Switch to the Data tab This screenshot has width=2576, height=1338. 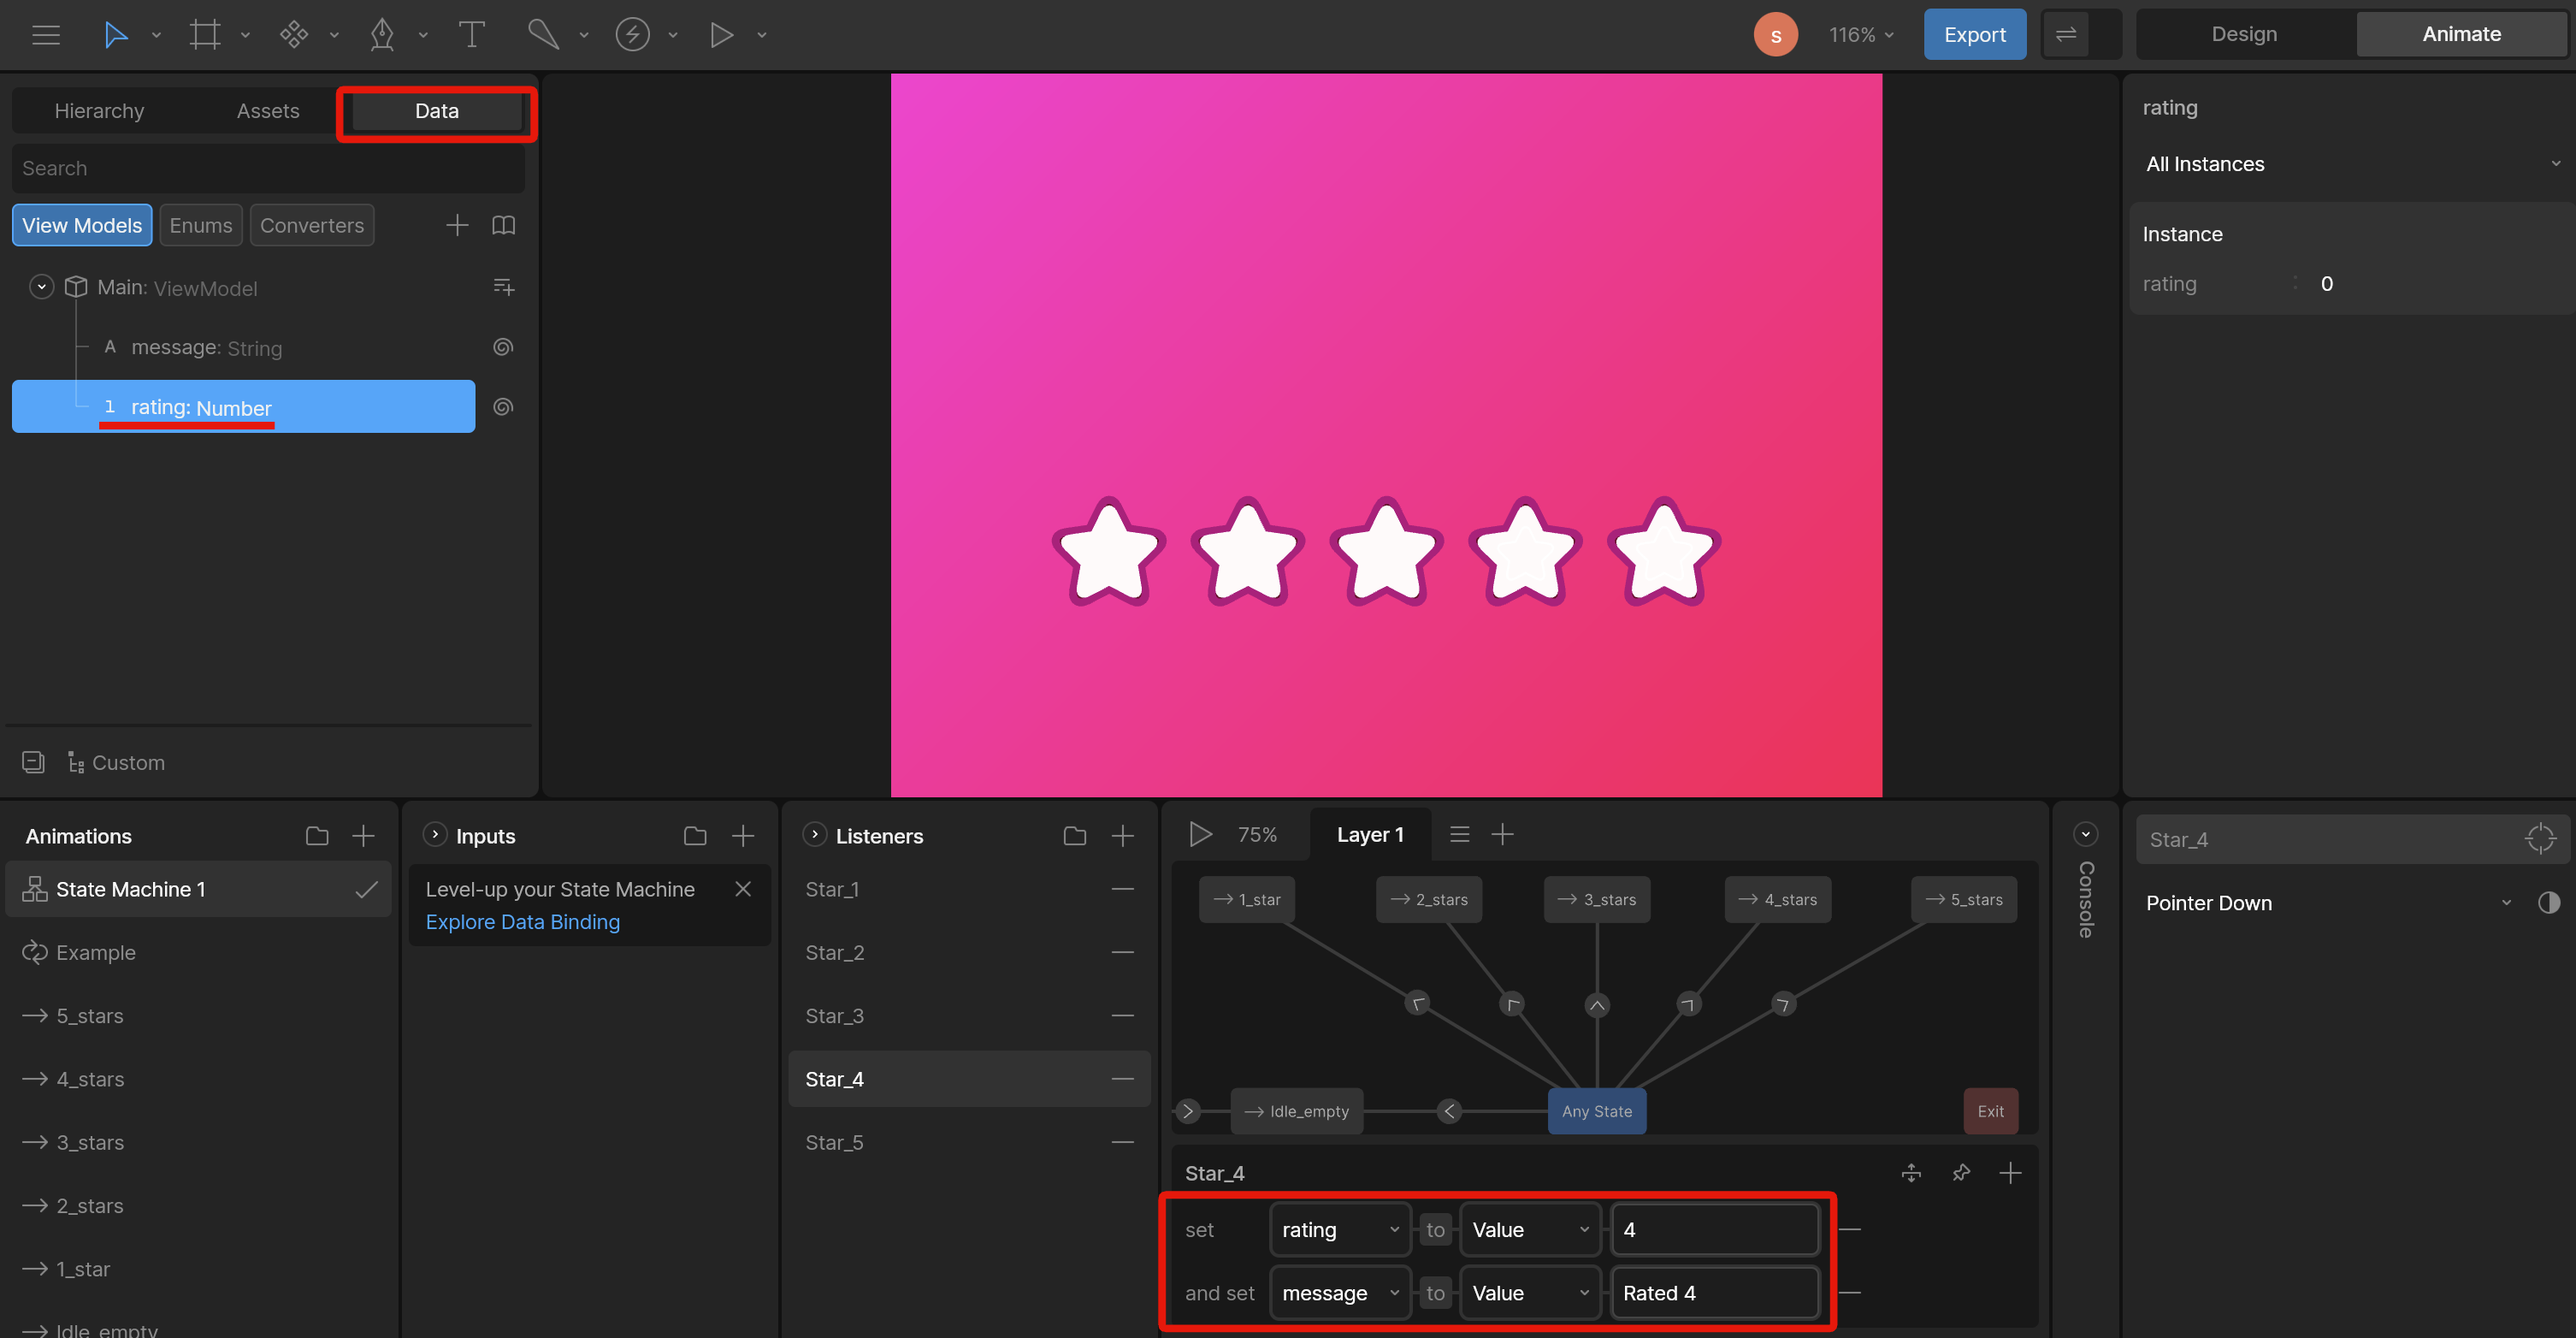click(x=437, y=111)
